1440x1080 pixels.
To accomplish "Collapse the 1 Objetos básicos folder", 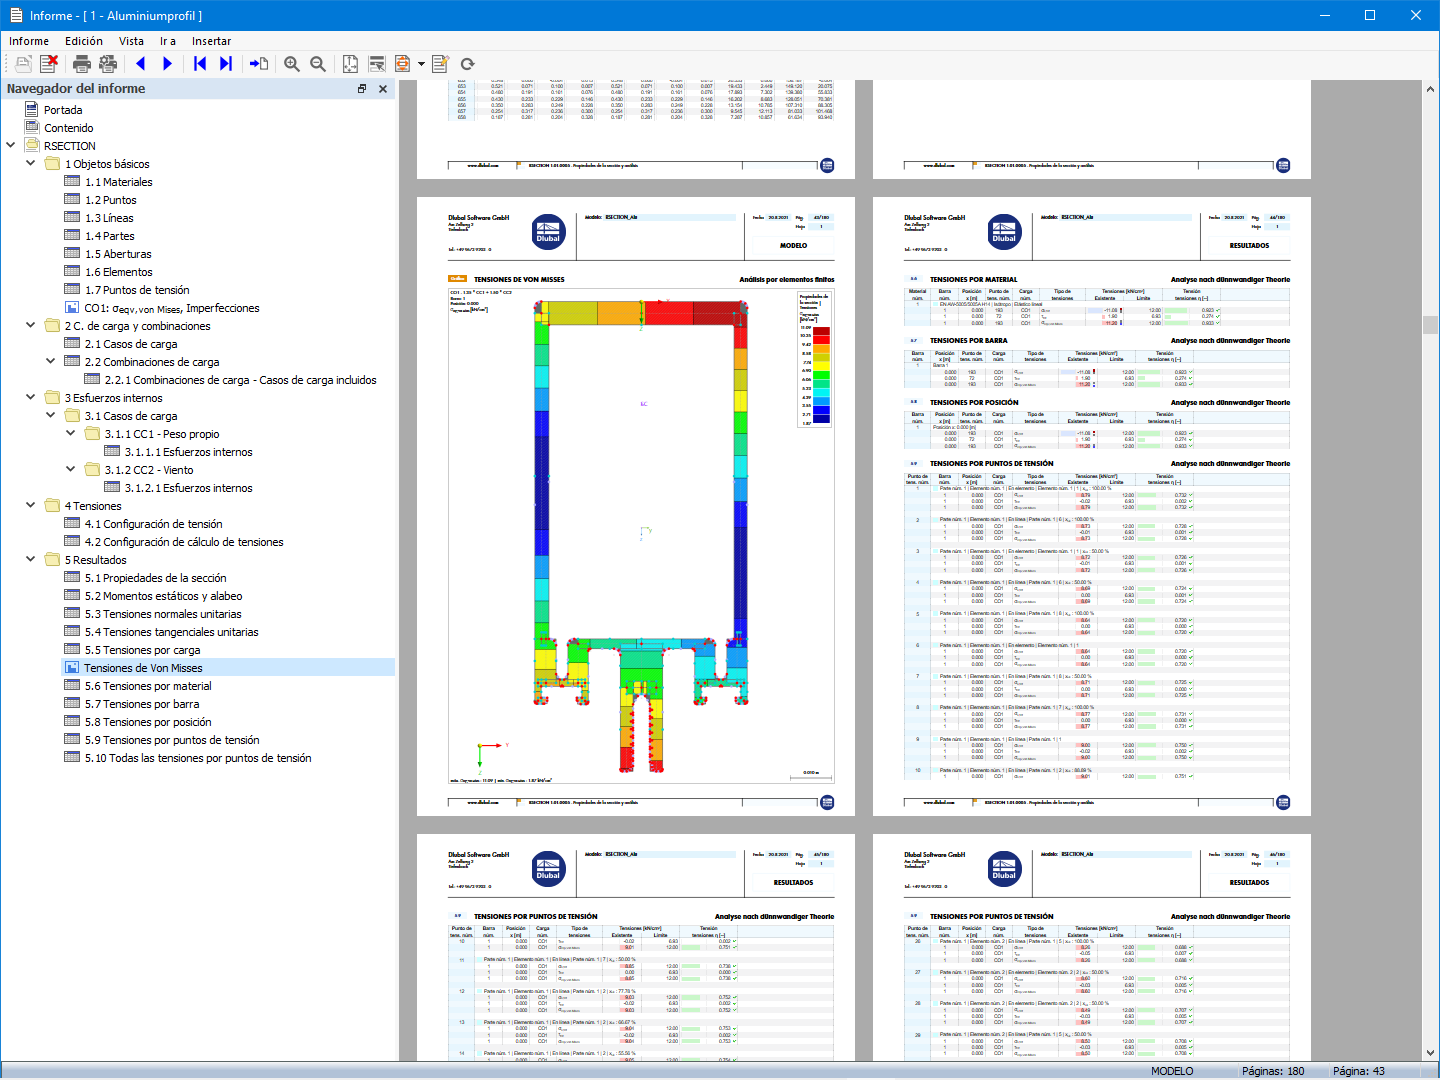I will click(31, 163).
